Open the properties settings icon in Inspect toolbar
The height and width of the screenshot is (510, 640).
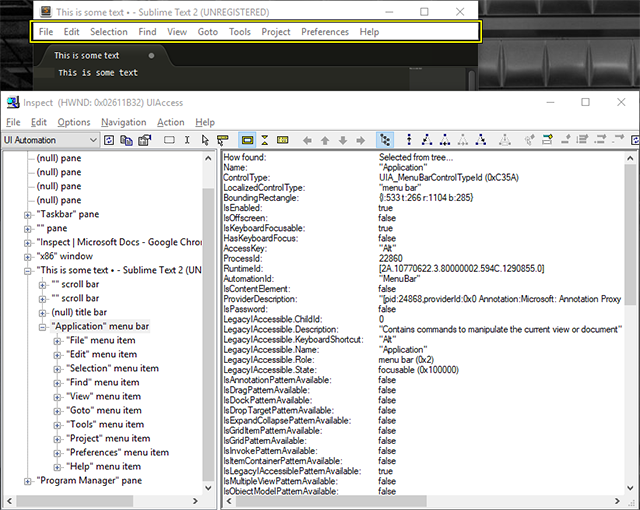[144, 140]
